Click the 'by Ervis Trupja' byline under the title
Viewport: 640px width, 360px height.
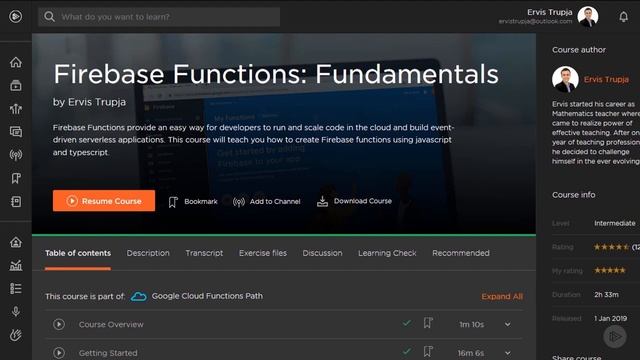[89, 102]
